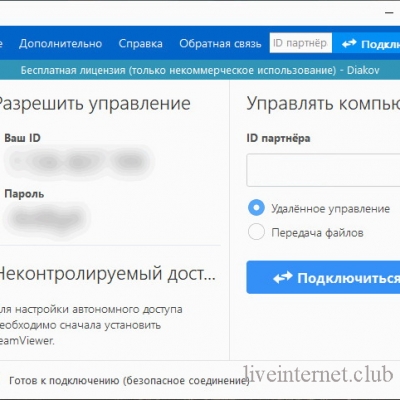Click the Готов к подключению status text

tap(129, 380)
